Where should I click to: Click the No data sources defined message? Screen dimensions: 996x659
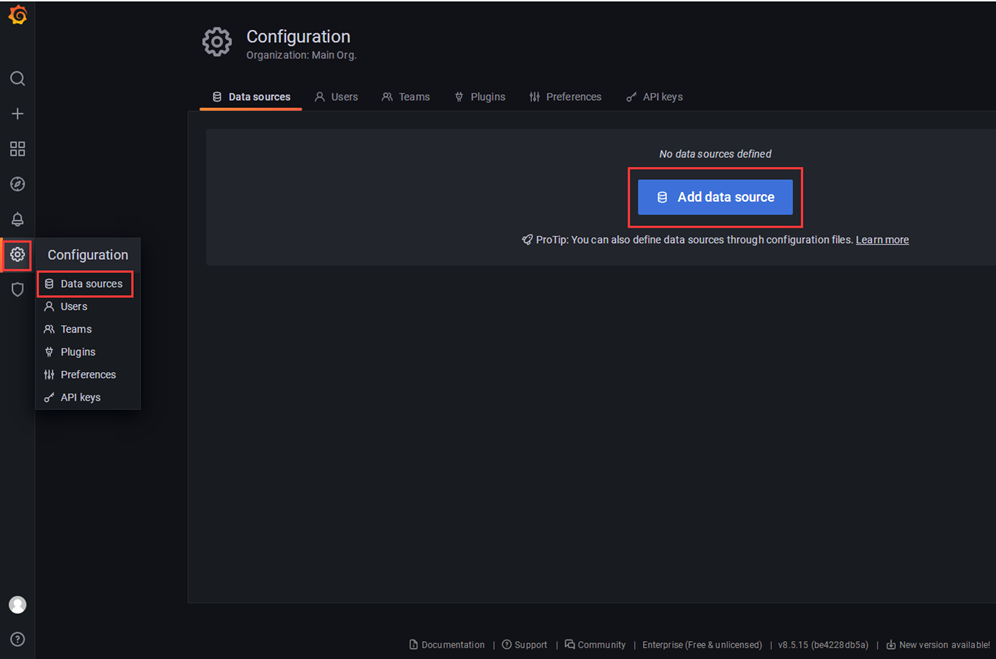[x=715, y=154]
